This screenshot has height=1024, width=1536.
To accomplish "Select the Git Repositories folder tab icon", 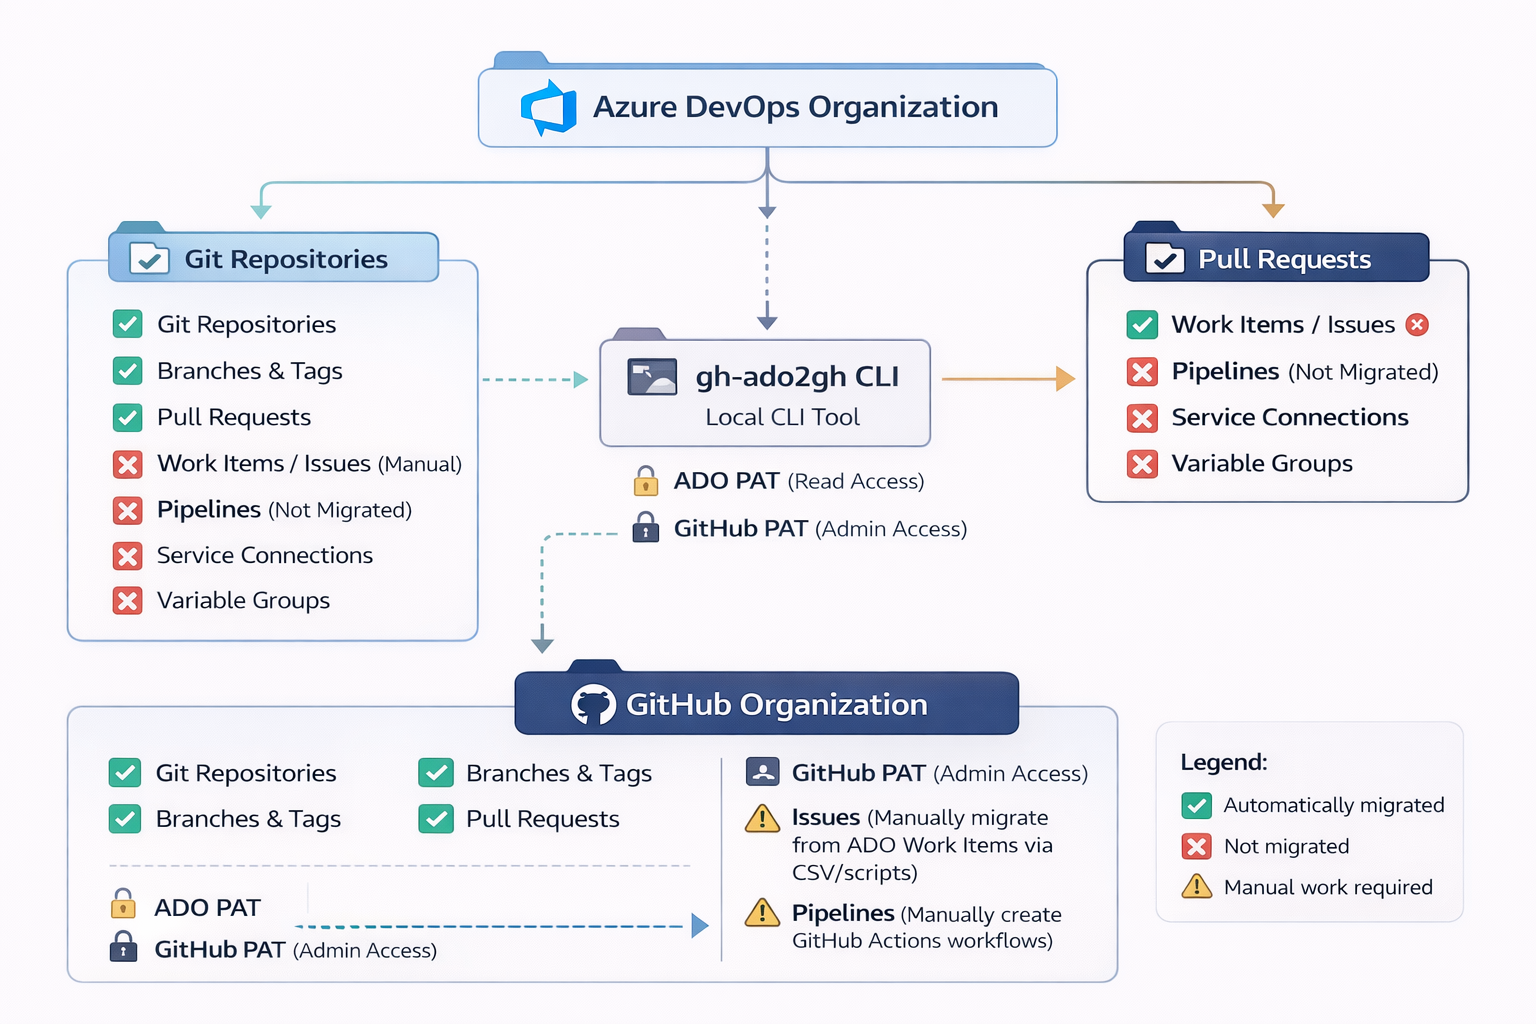I will pos(147,258).
